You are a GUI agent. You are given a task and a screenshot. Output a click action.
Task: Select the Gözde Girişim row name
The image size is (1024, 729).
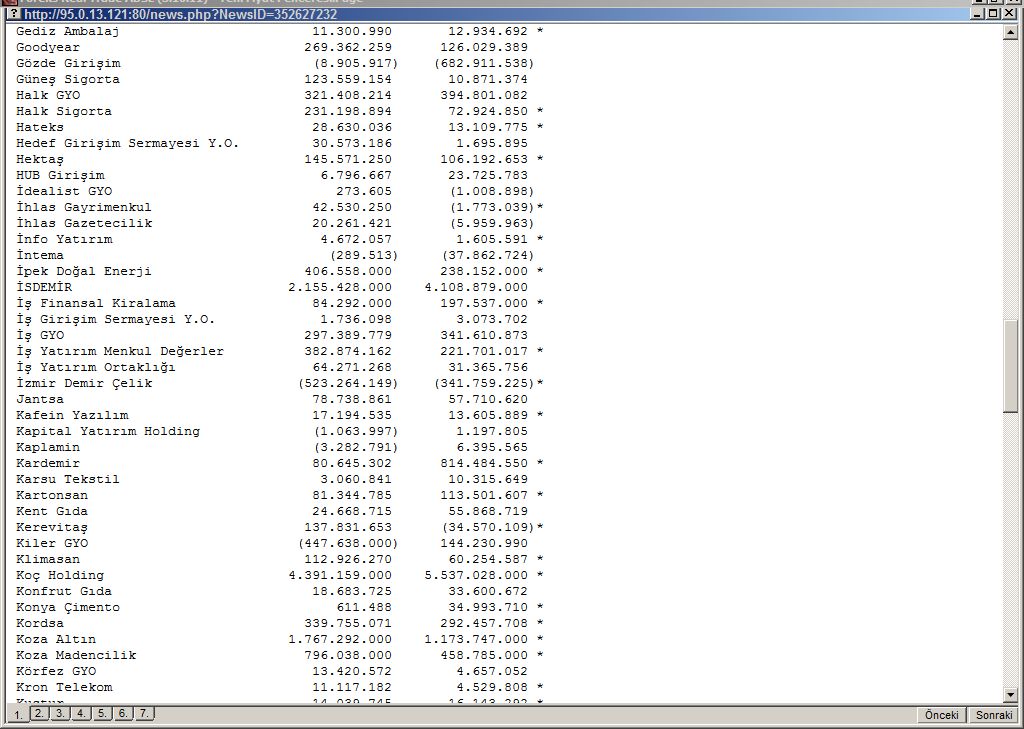[x=69, y=63]
